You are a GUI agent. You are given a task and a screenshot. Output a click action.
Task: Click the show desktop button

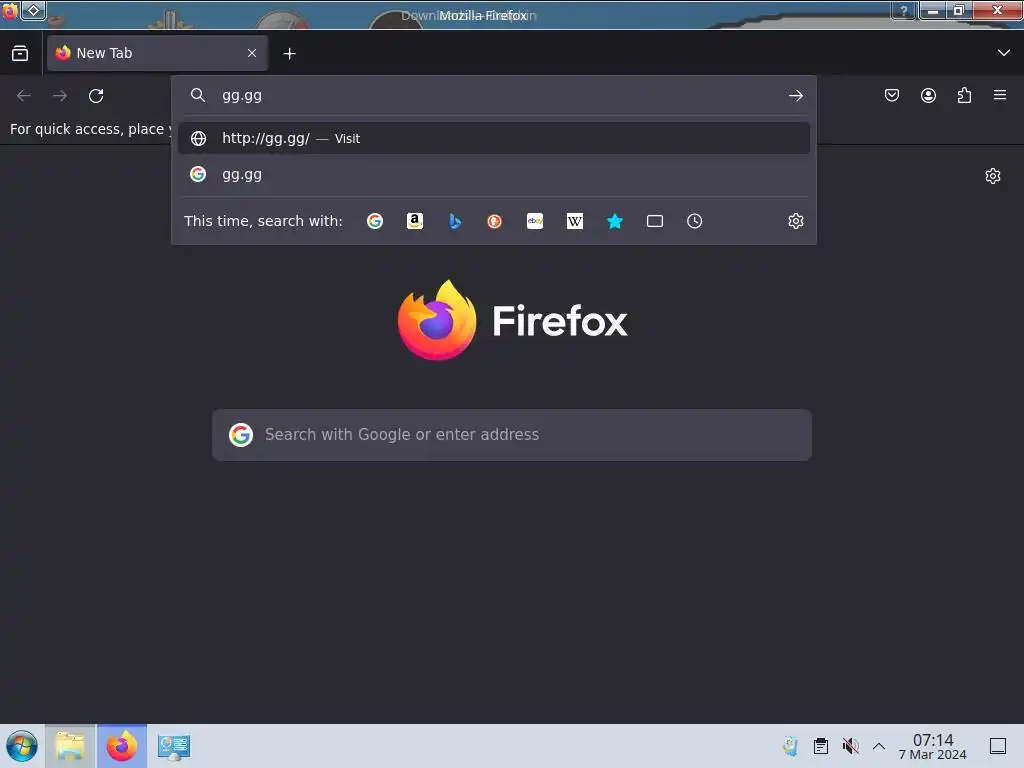pos(998,746)
